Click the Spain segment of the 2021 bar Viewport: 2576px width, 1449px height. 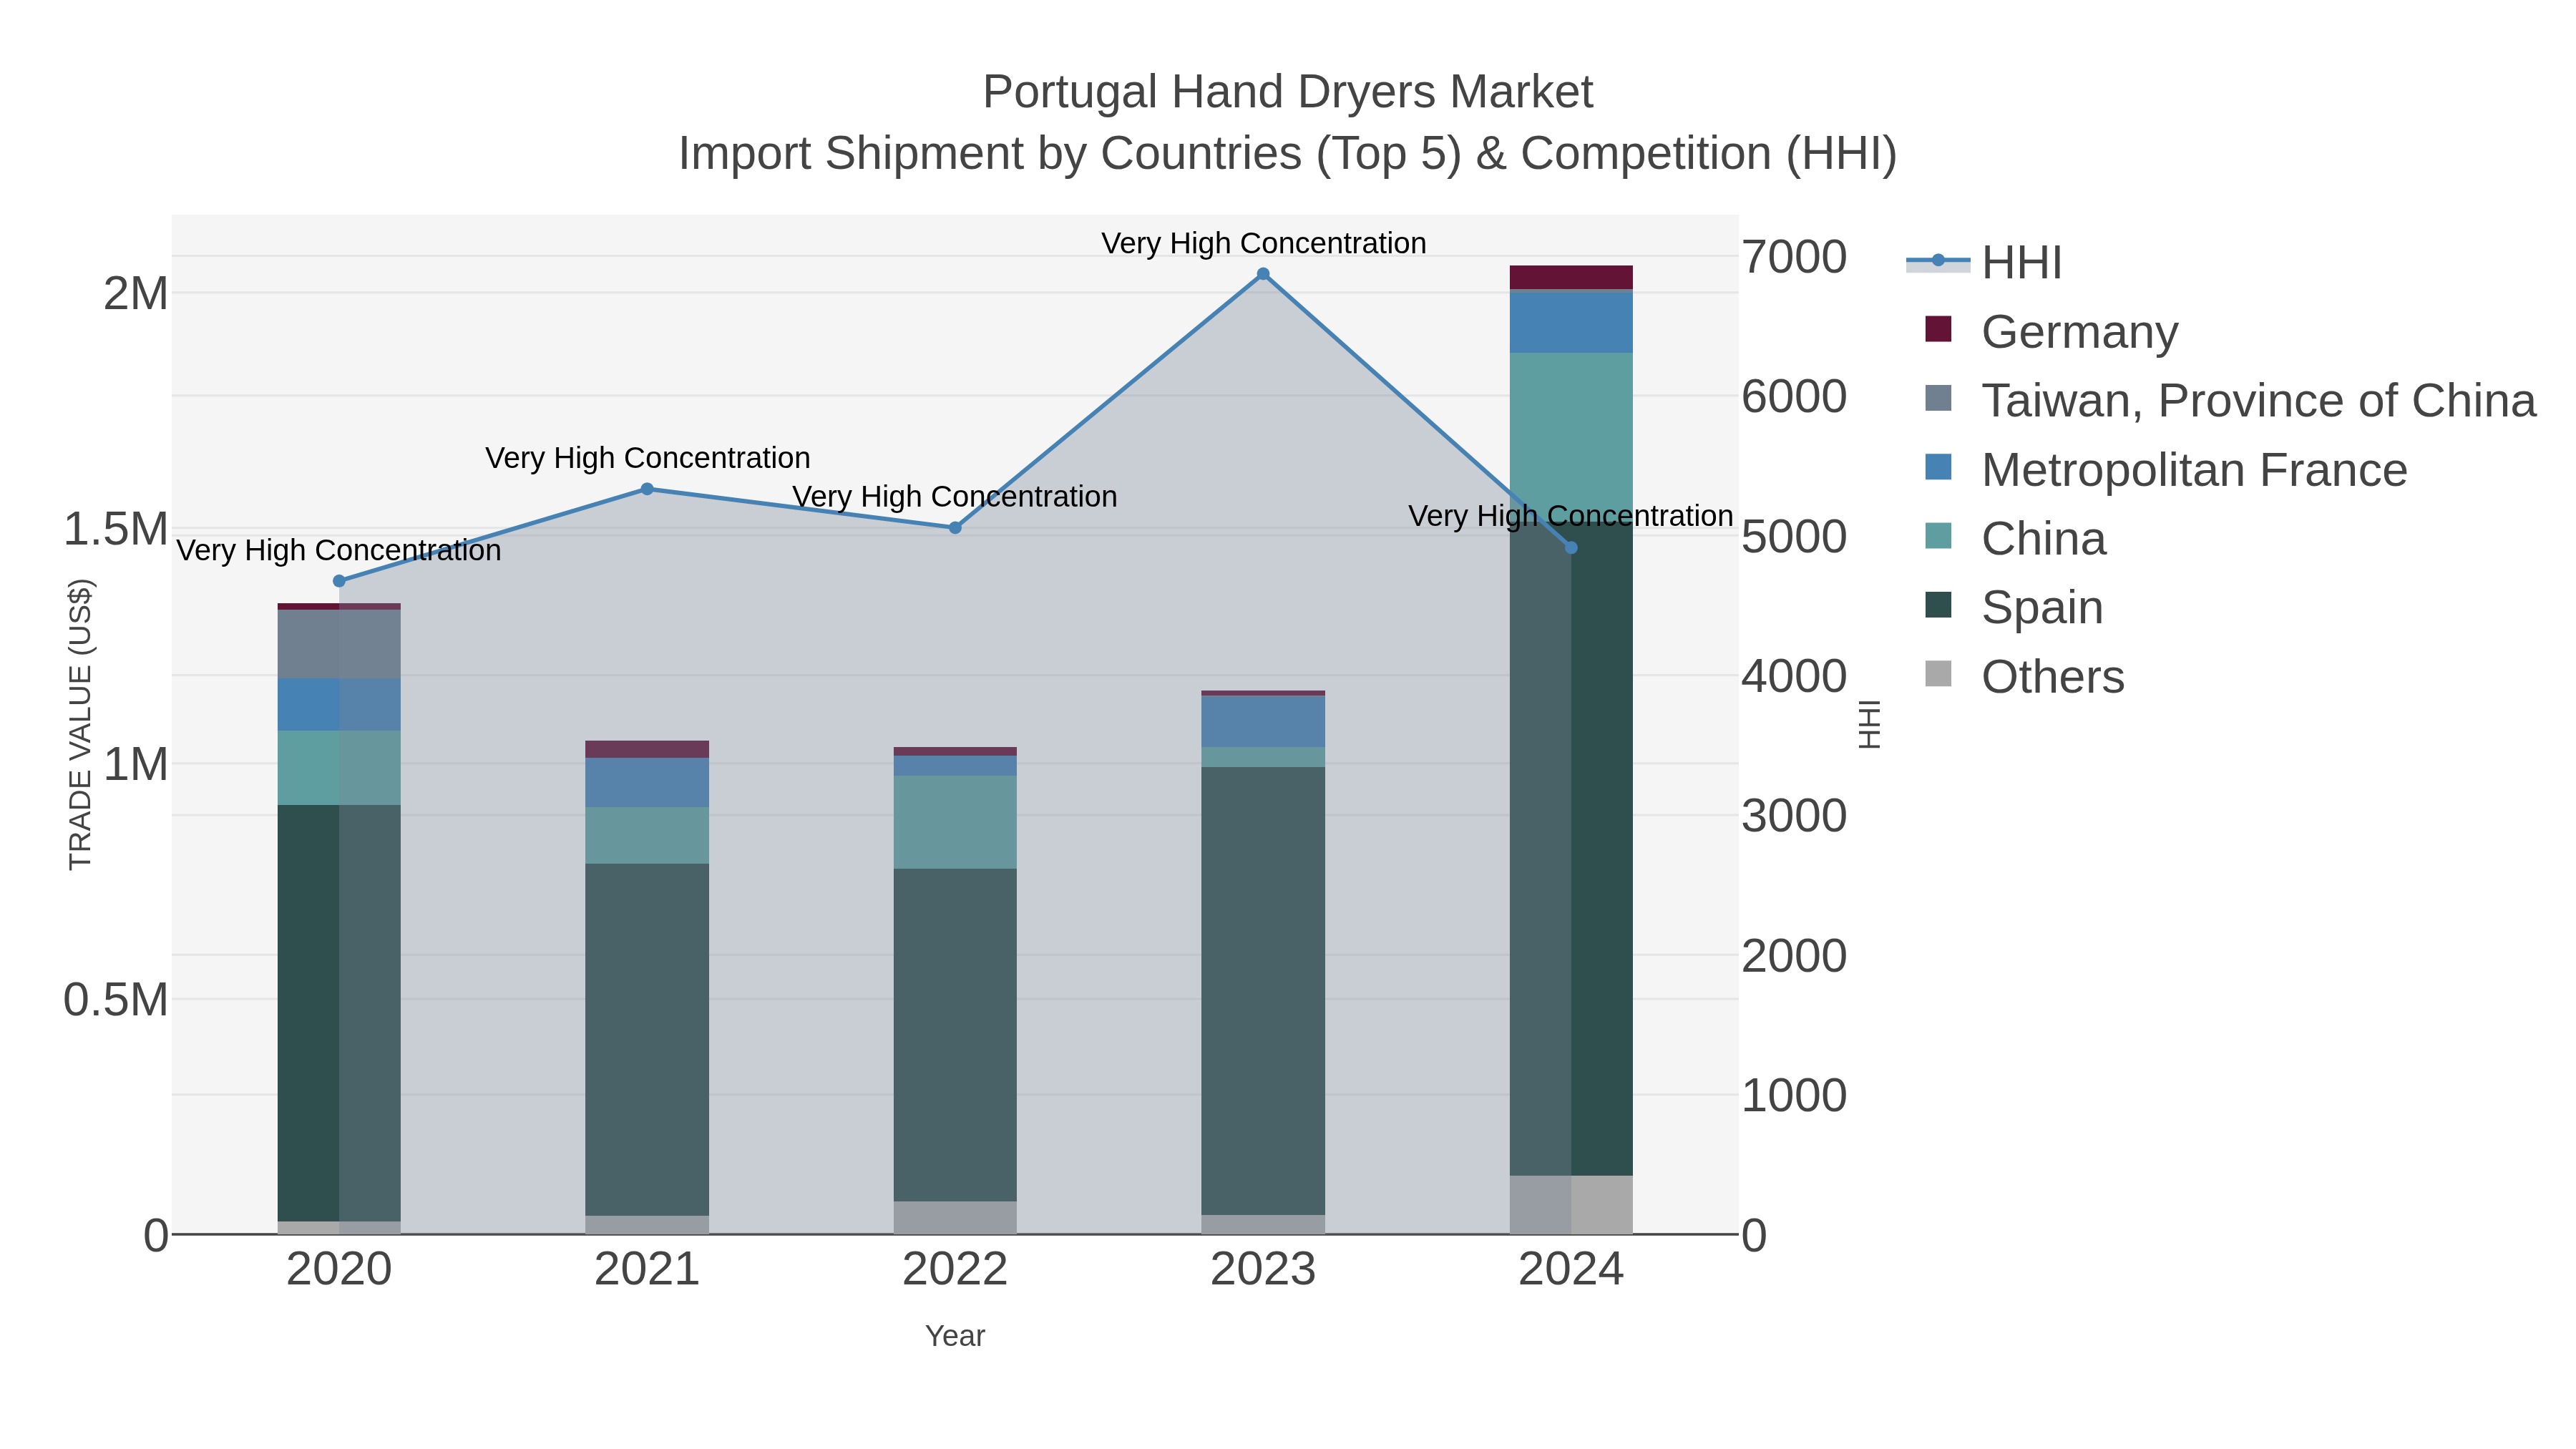click(x=647, y=1040)
